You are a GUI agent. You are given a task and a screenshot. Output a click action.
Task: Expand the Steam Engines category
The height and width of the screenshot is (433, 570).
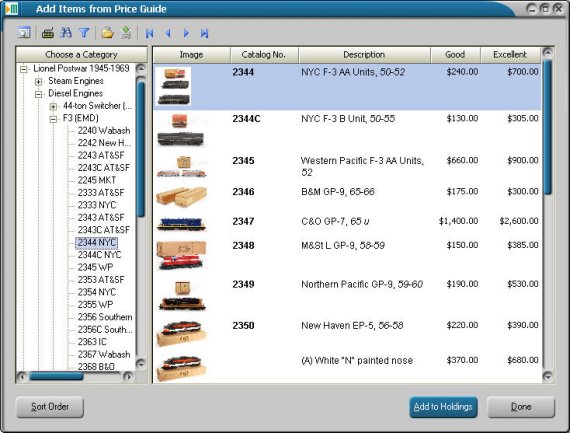pyautogui.click(x=38, y=81)
